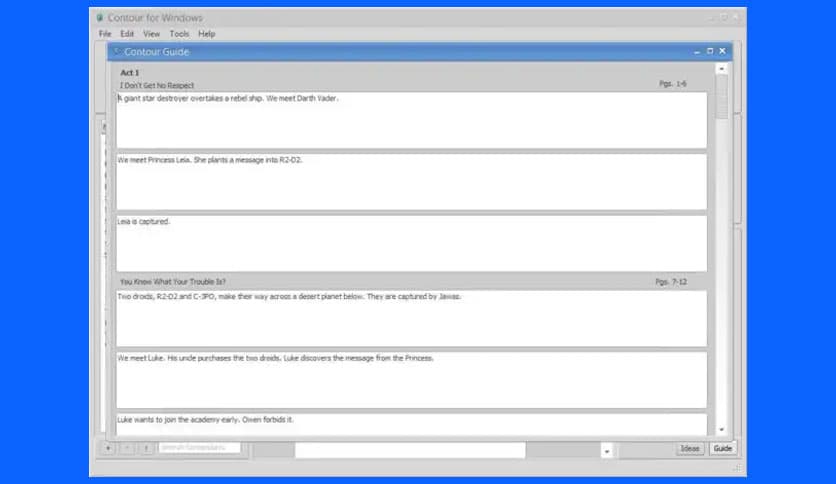This screenshot has width=836, height=484.
Task: Click the scrollbar down arrow in the guide
Action: pos(721,430)
